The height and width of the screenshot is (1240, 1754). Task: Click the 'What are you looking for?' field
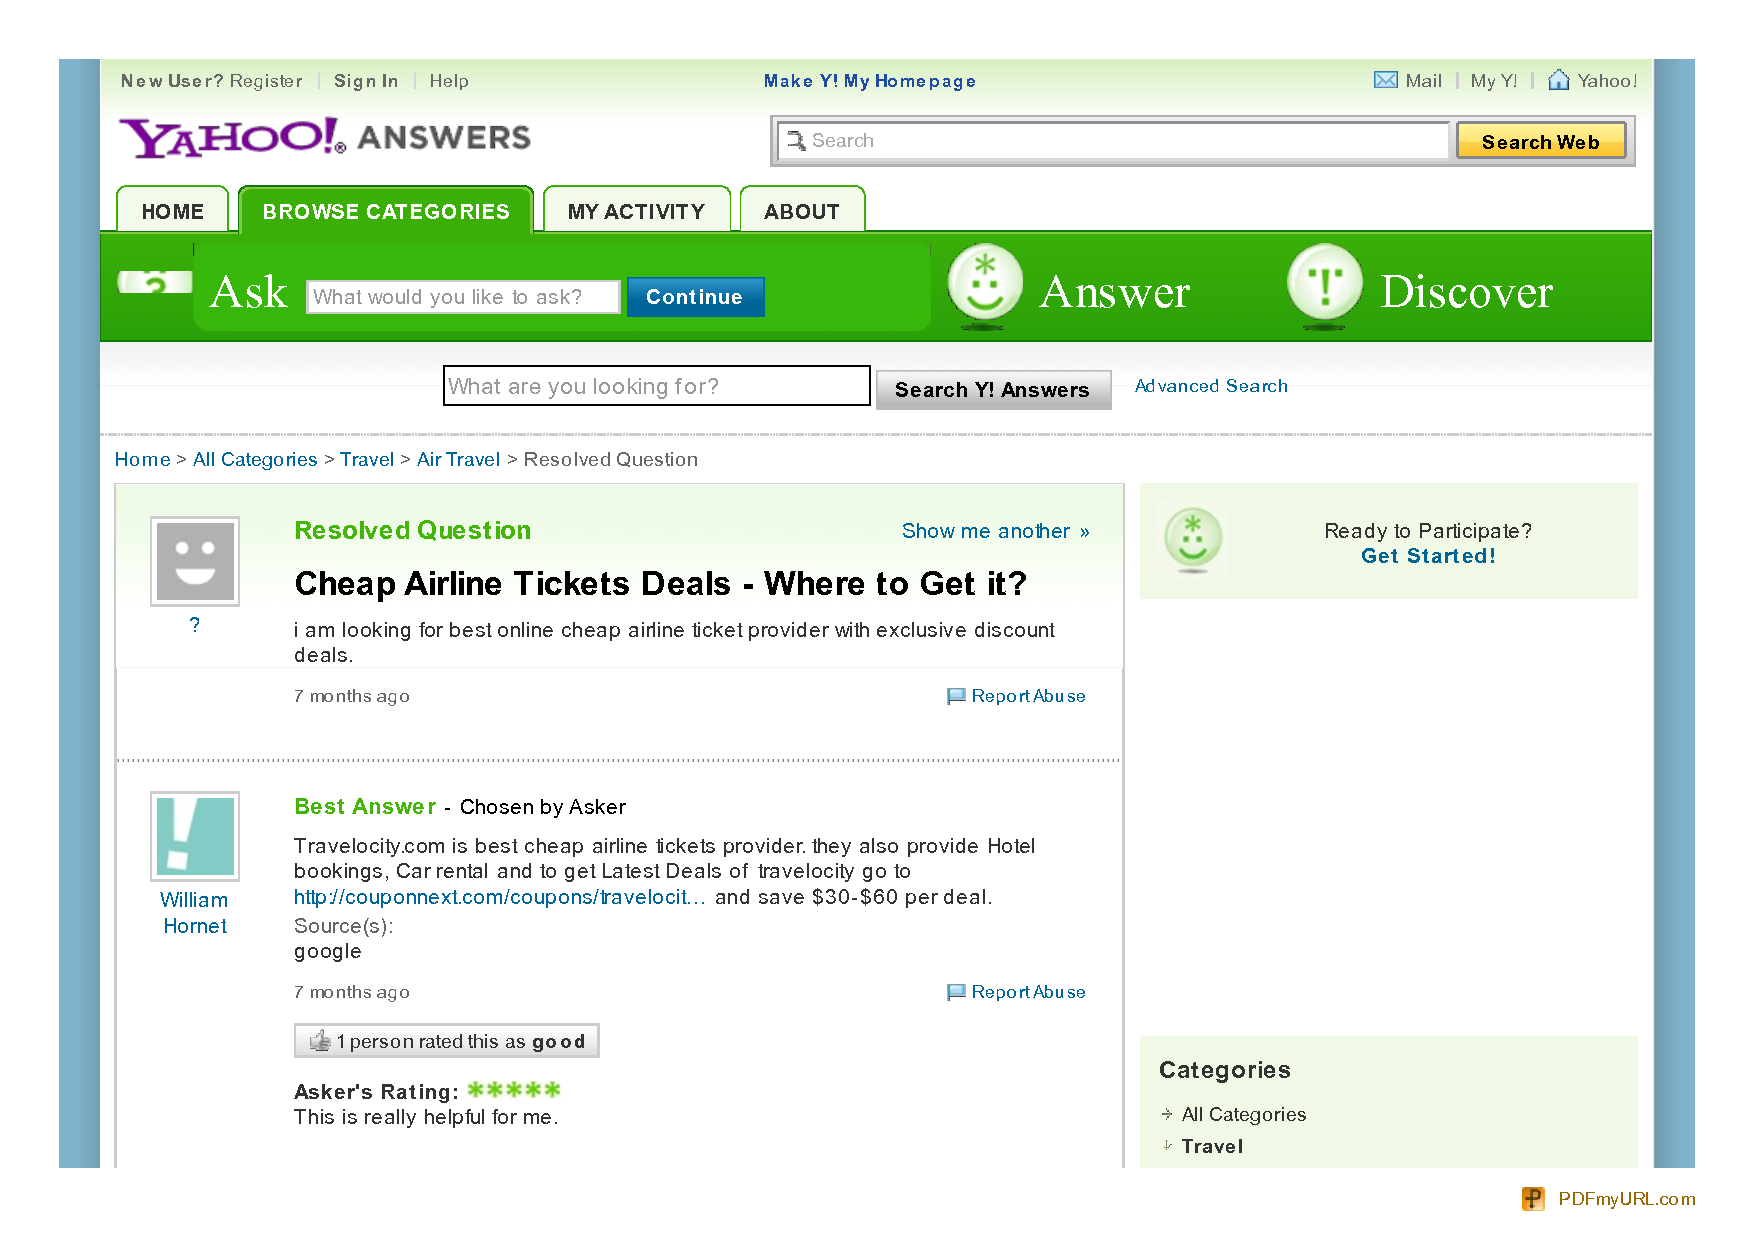(x=656, y=386)
